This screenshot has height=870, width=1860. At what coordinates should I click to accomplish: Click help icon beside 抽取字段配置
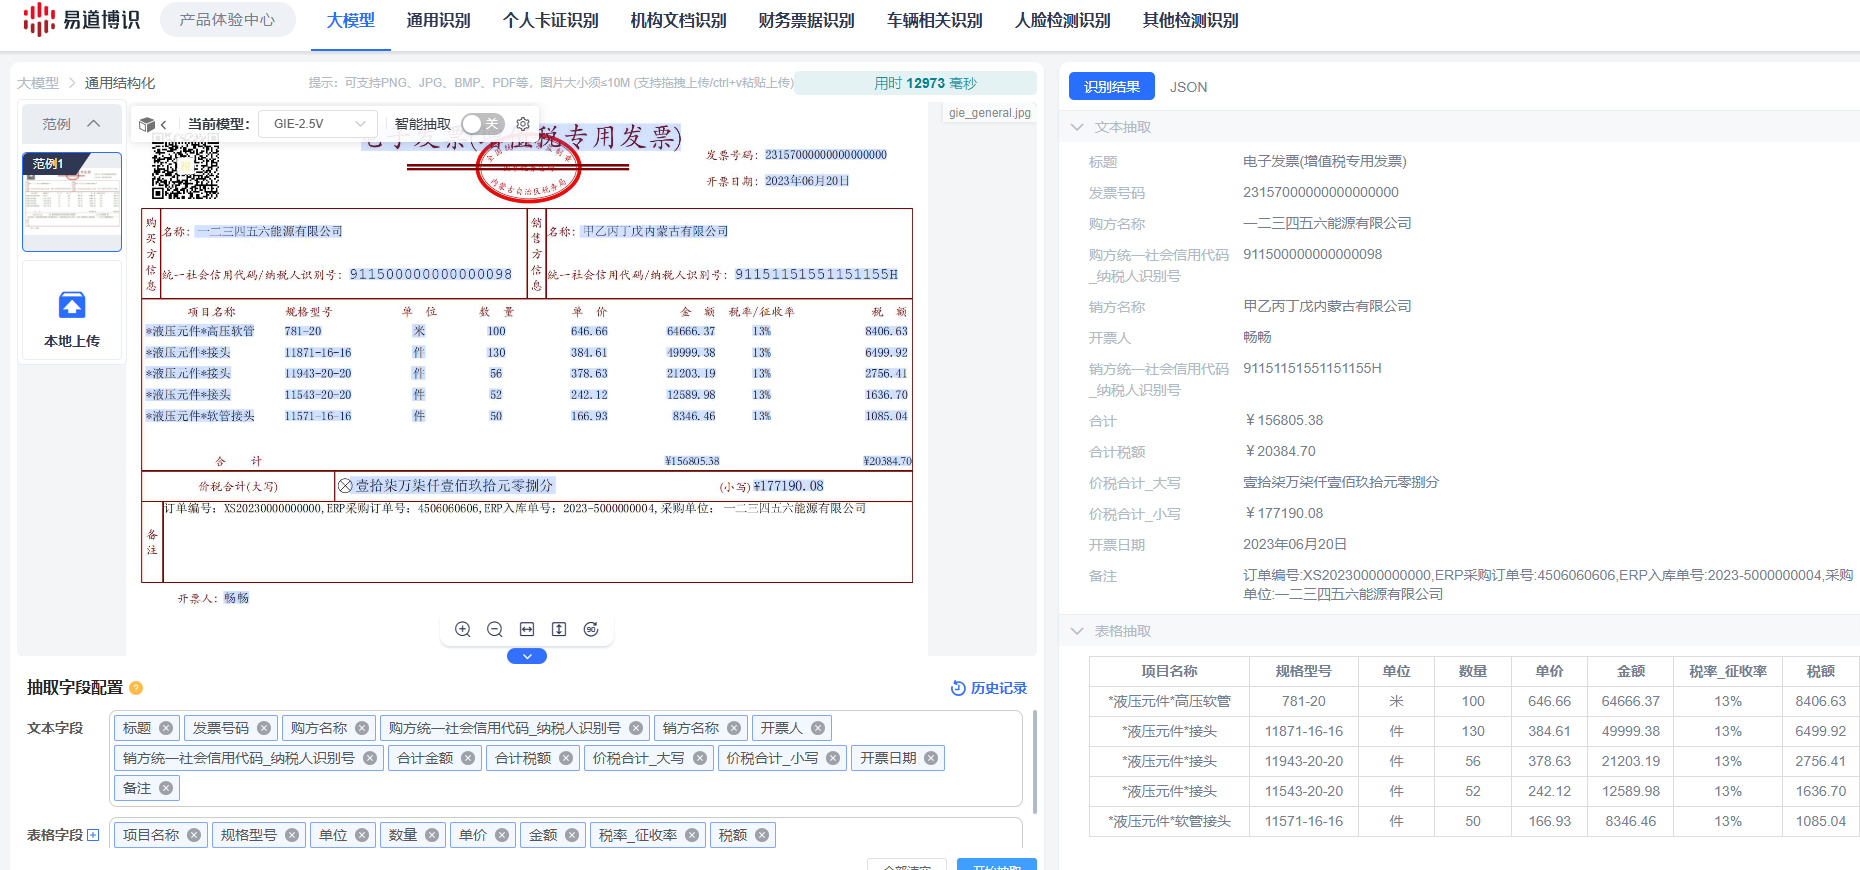136,688
